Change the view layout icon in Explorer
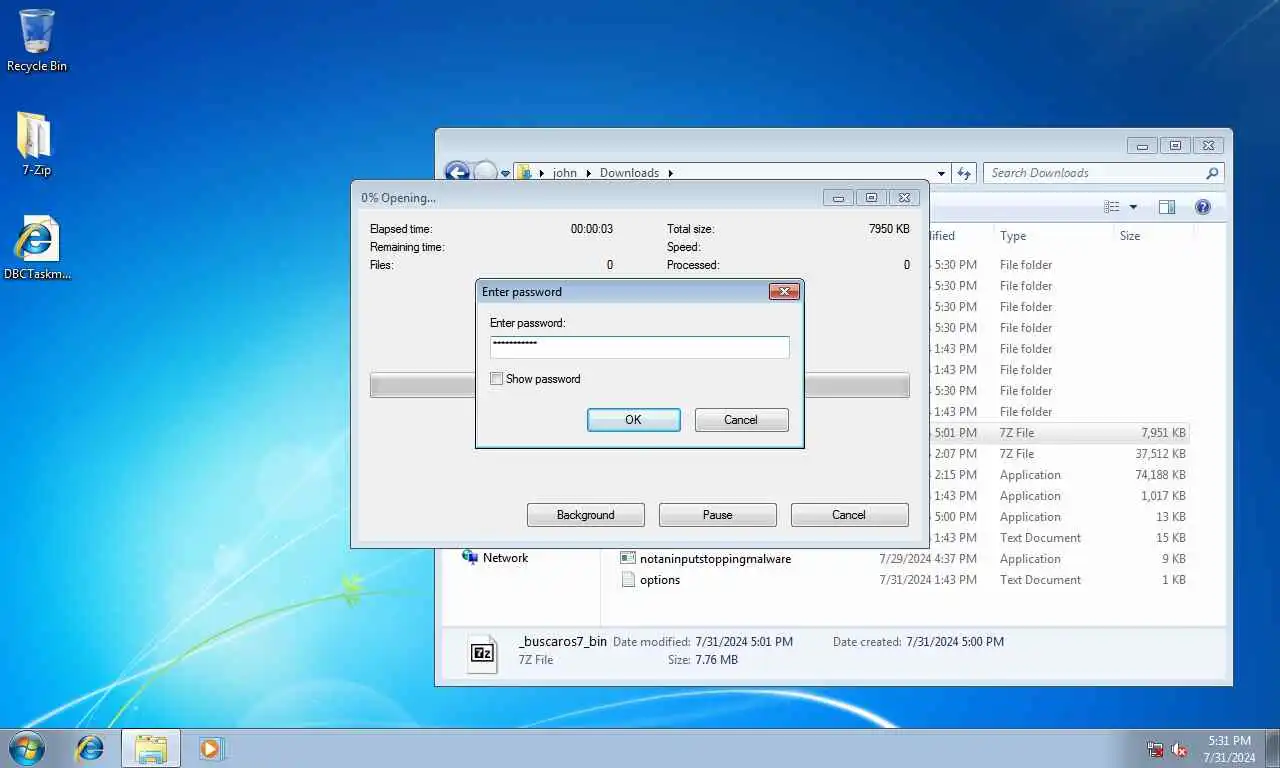 click(x=1112, y=207)
